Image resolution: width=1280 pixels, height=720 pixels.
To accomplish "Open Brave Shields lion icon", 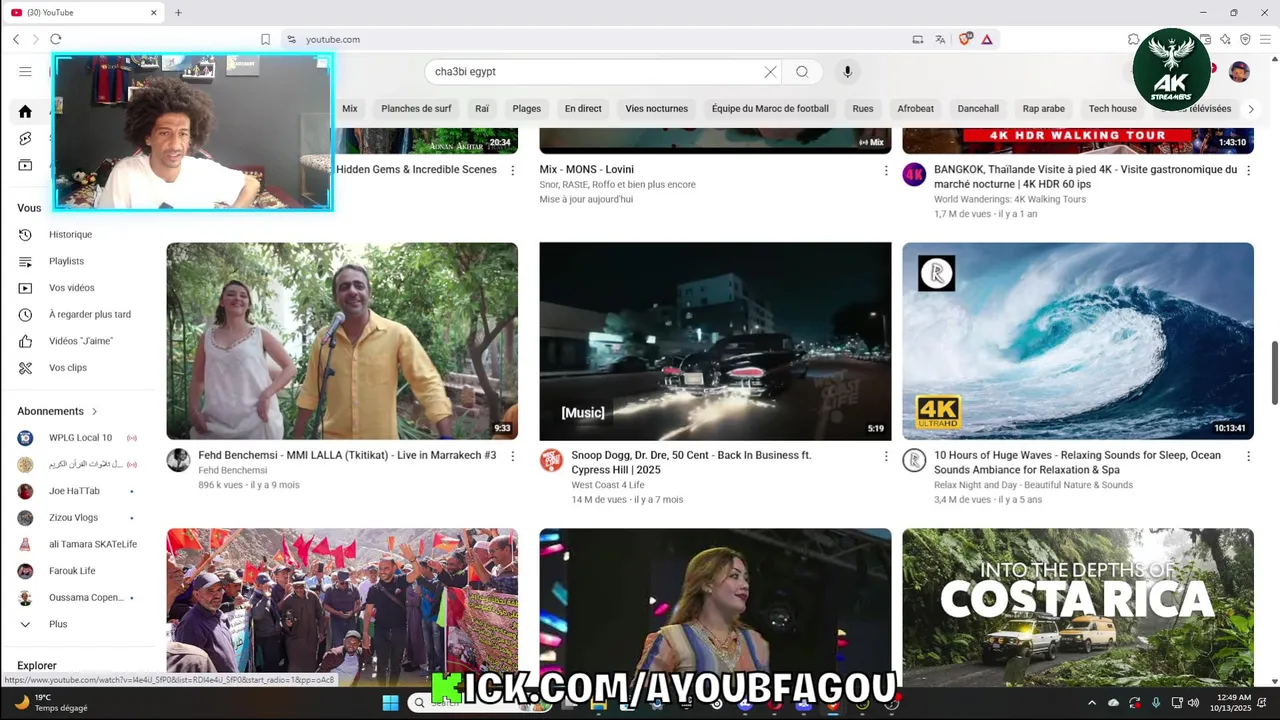I will click(x=965, y=39).
